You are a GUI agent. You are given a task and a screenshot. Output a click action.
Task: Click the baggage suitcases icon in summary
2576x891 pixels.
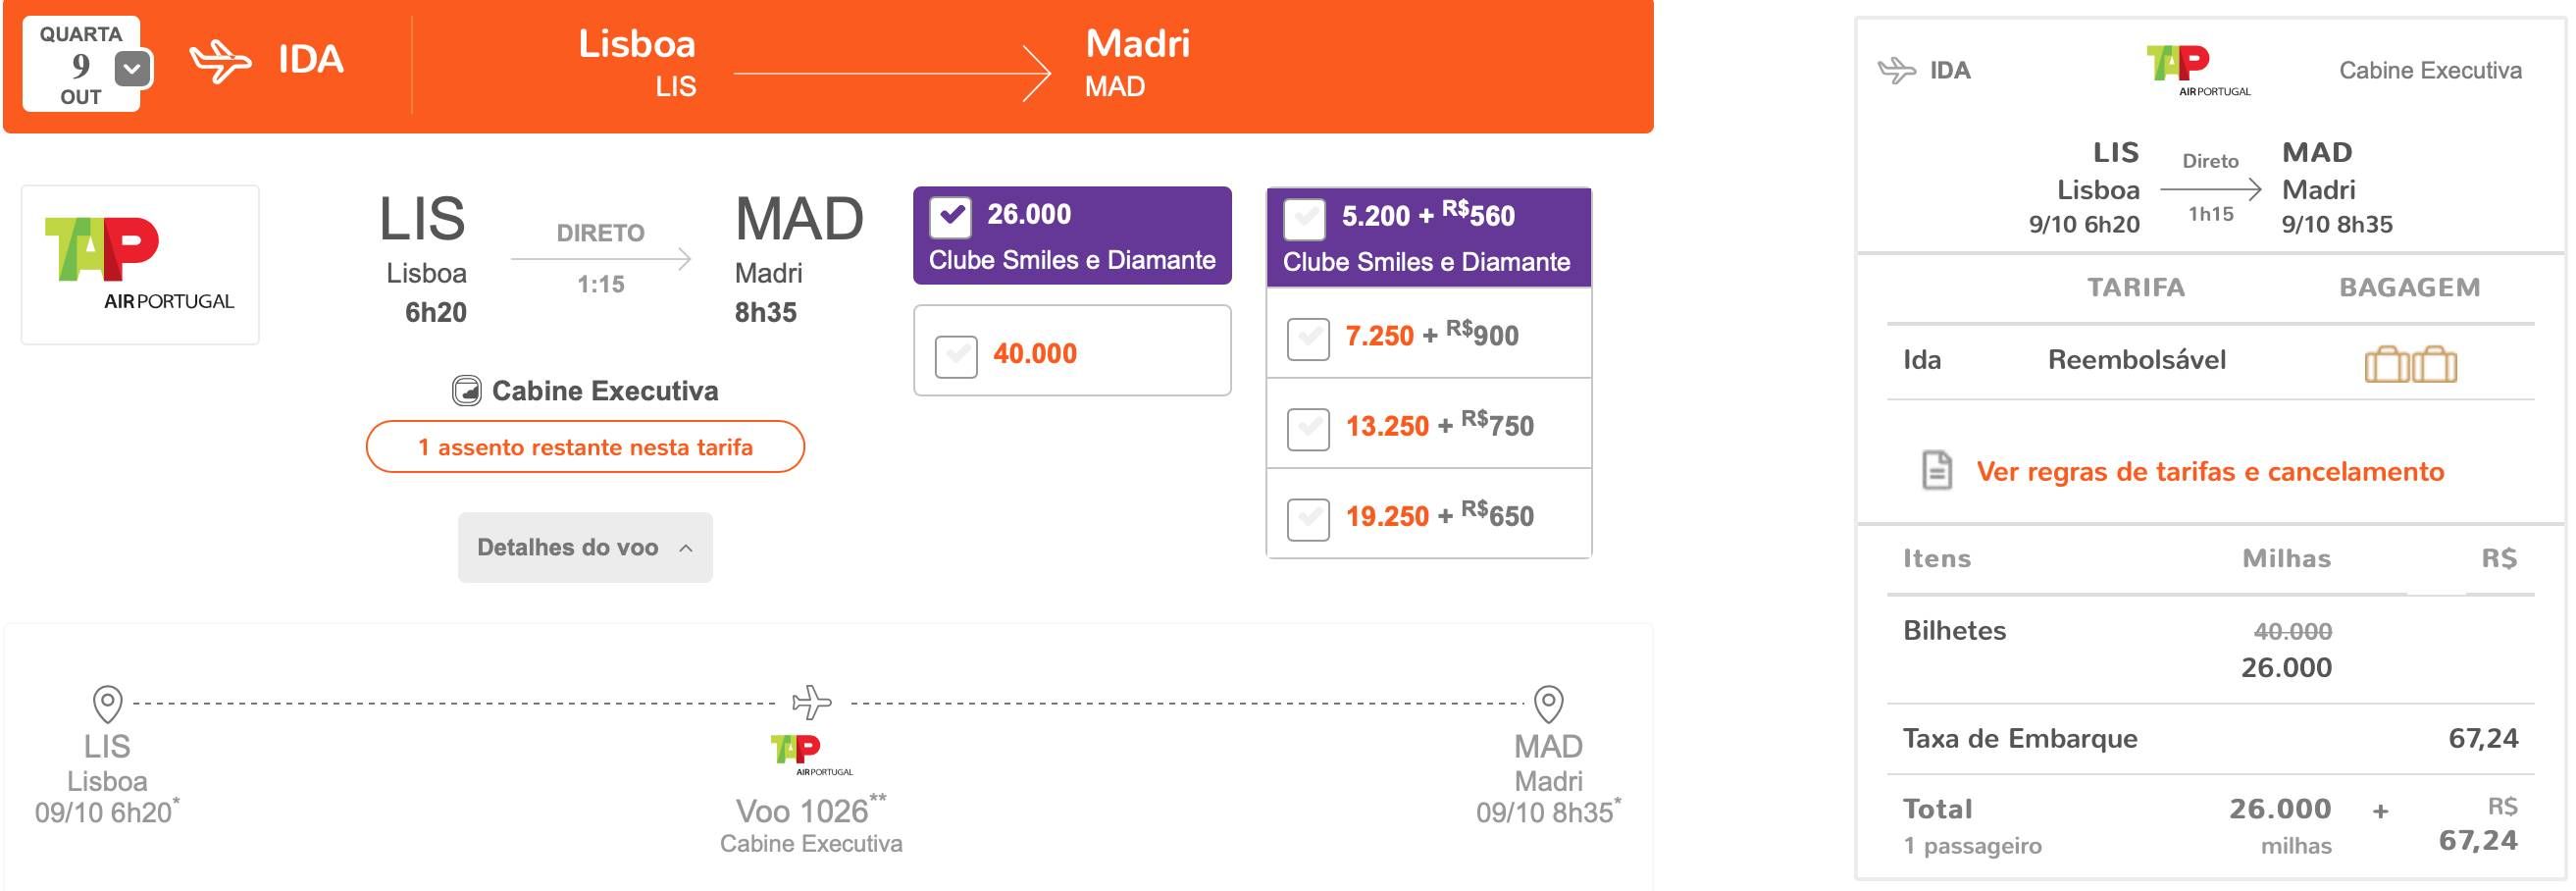tap(2410, 363)
